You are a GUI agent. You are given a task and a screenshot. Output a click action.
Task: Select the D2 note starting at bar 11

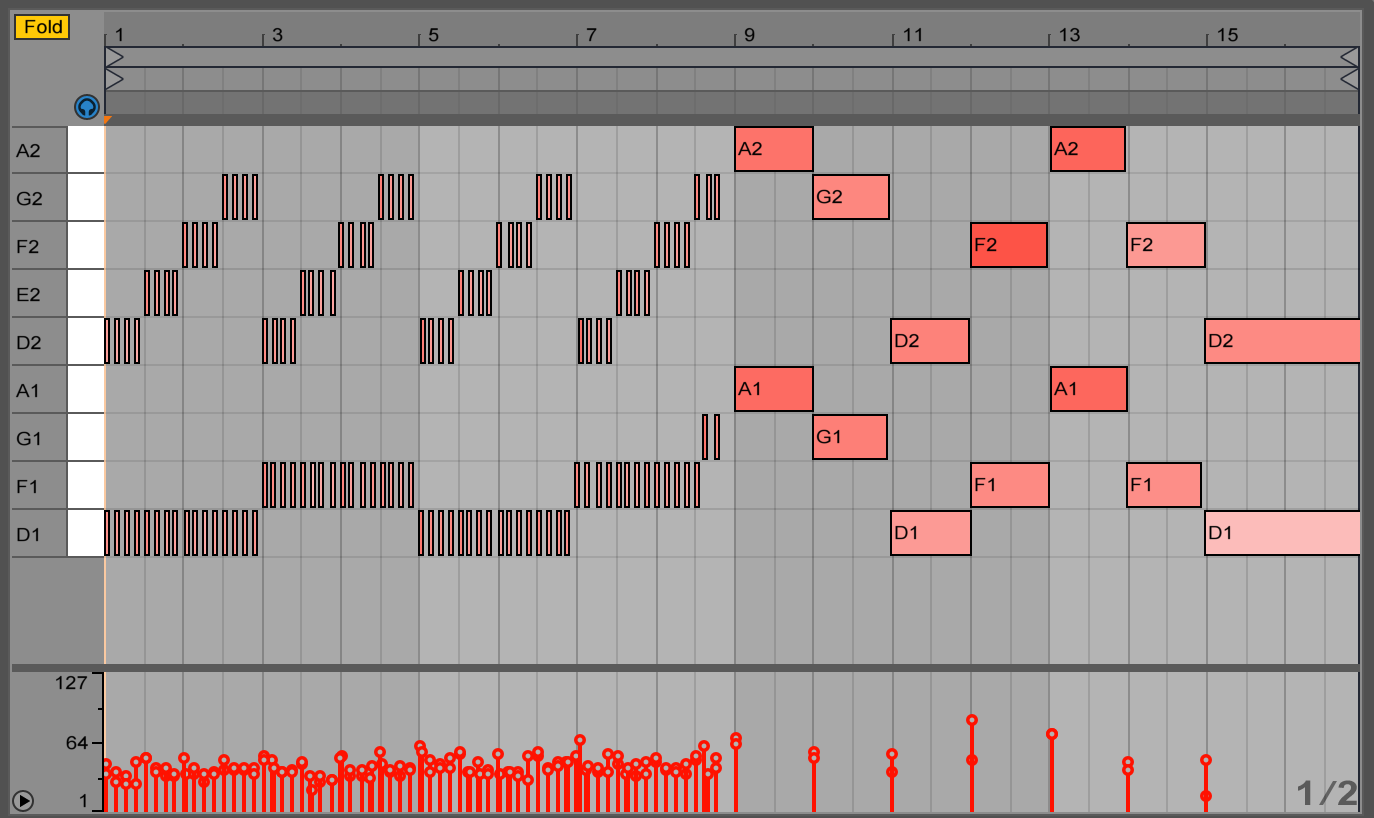coord(930,341)
